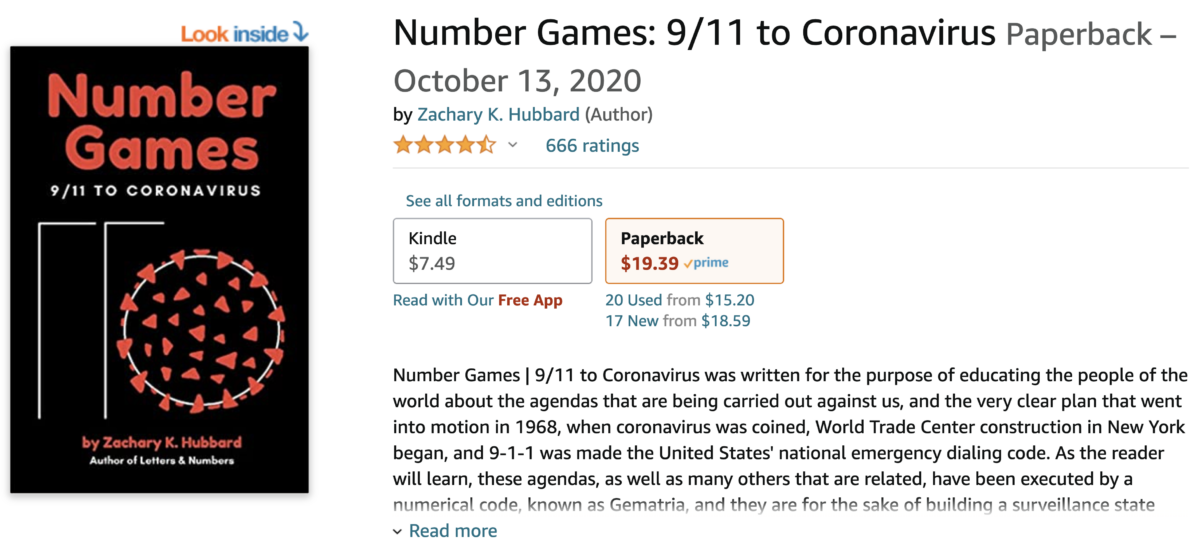Open the 666 ratings link

point(592,146)
